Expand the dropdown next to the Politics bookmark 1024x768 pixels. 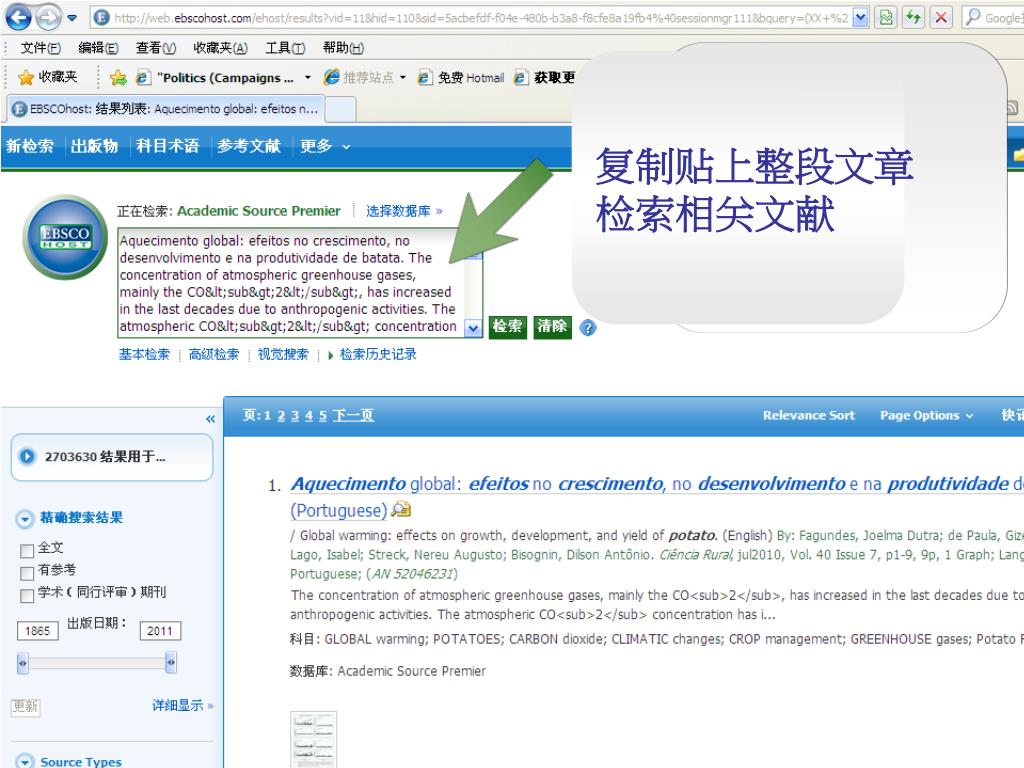point(308,78)
